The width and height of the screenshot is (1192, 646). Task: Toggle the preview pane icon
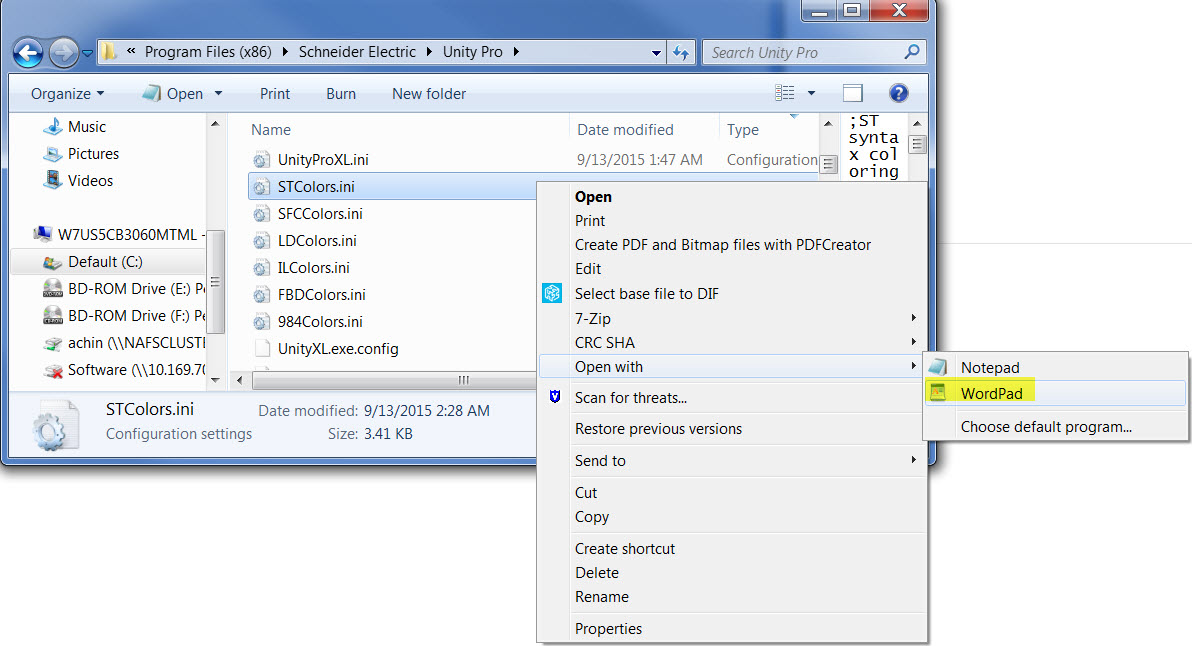tap(853, 93)
